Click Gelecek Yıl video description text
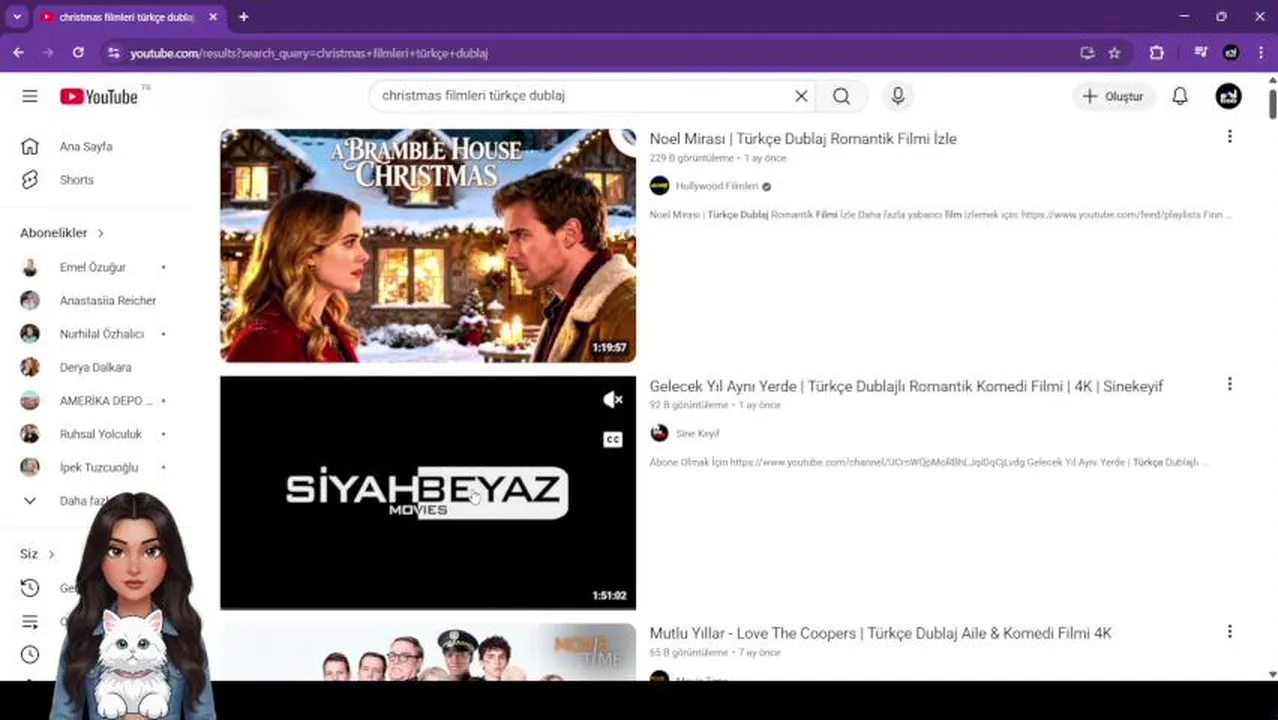 pyautogui.click(x=929, y=462)
